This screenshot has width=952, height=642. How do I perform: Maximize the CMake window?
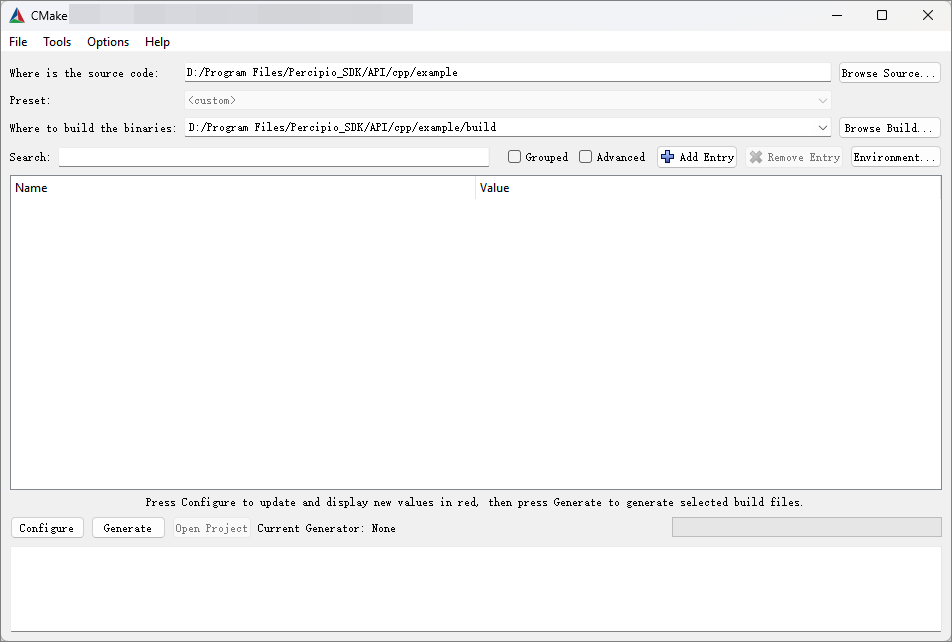(882, 15)
